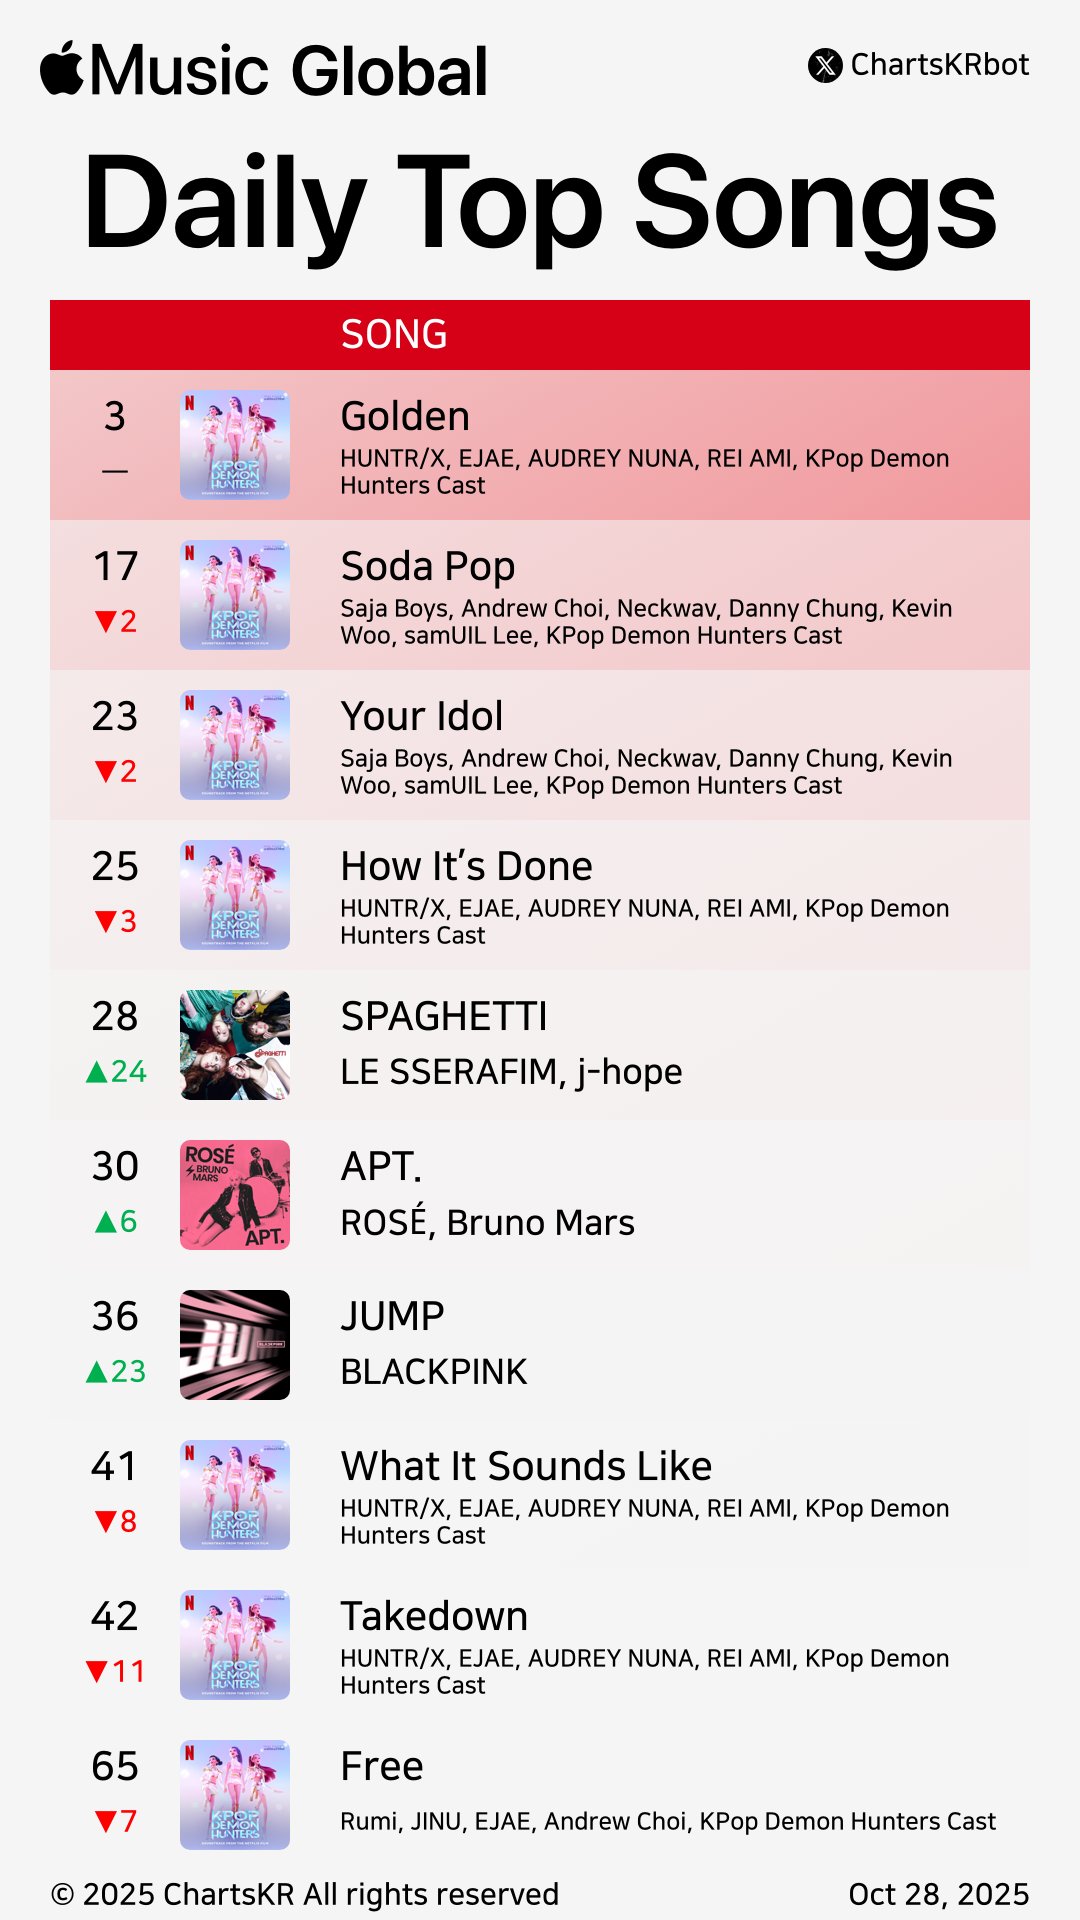Select the Soda Pop song title

pyautogui.click(x=428, y=567)
